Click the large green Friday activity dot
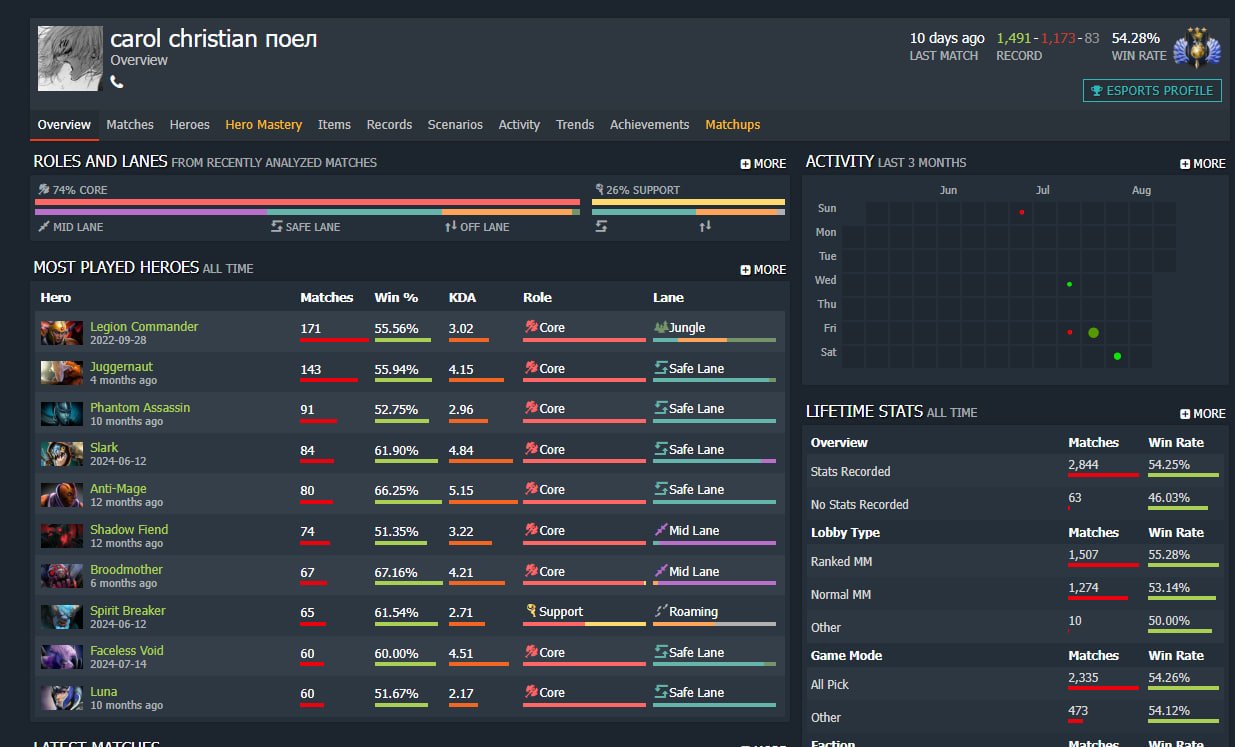Screen dimensions: 1235x747 coord(1093,332)
